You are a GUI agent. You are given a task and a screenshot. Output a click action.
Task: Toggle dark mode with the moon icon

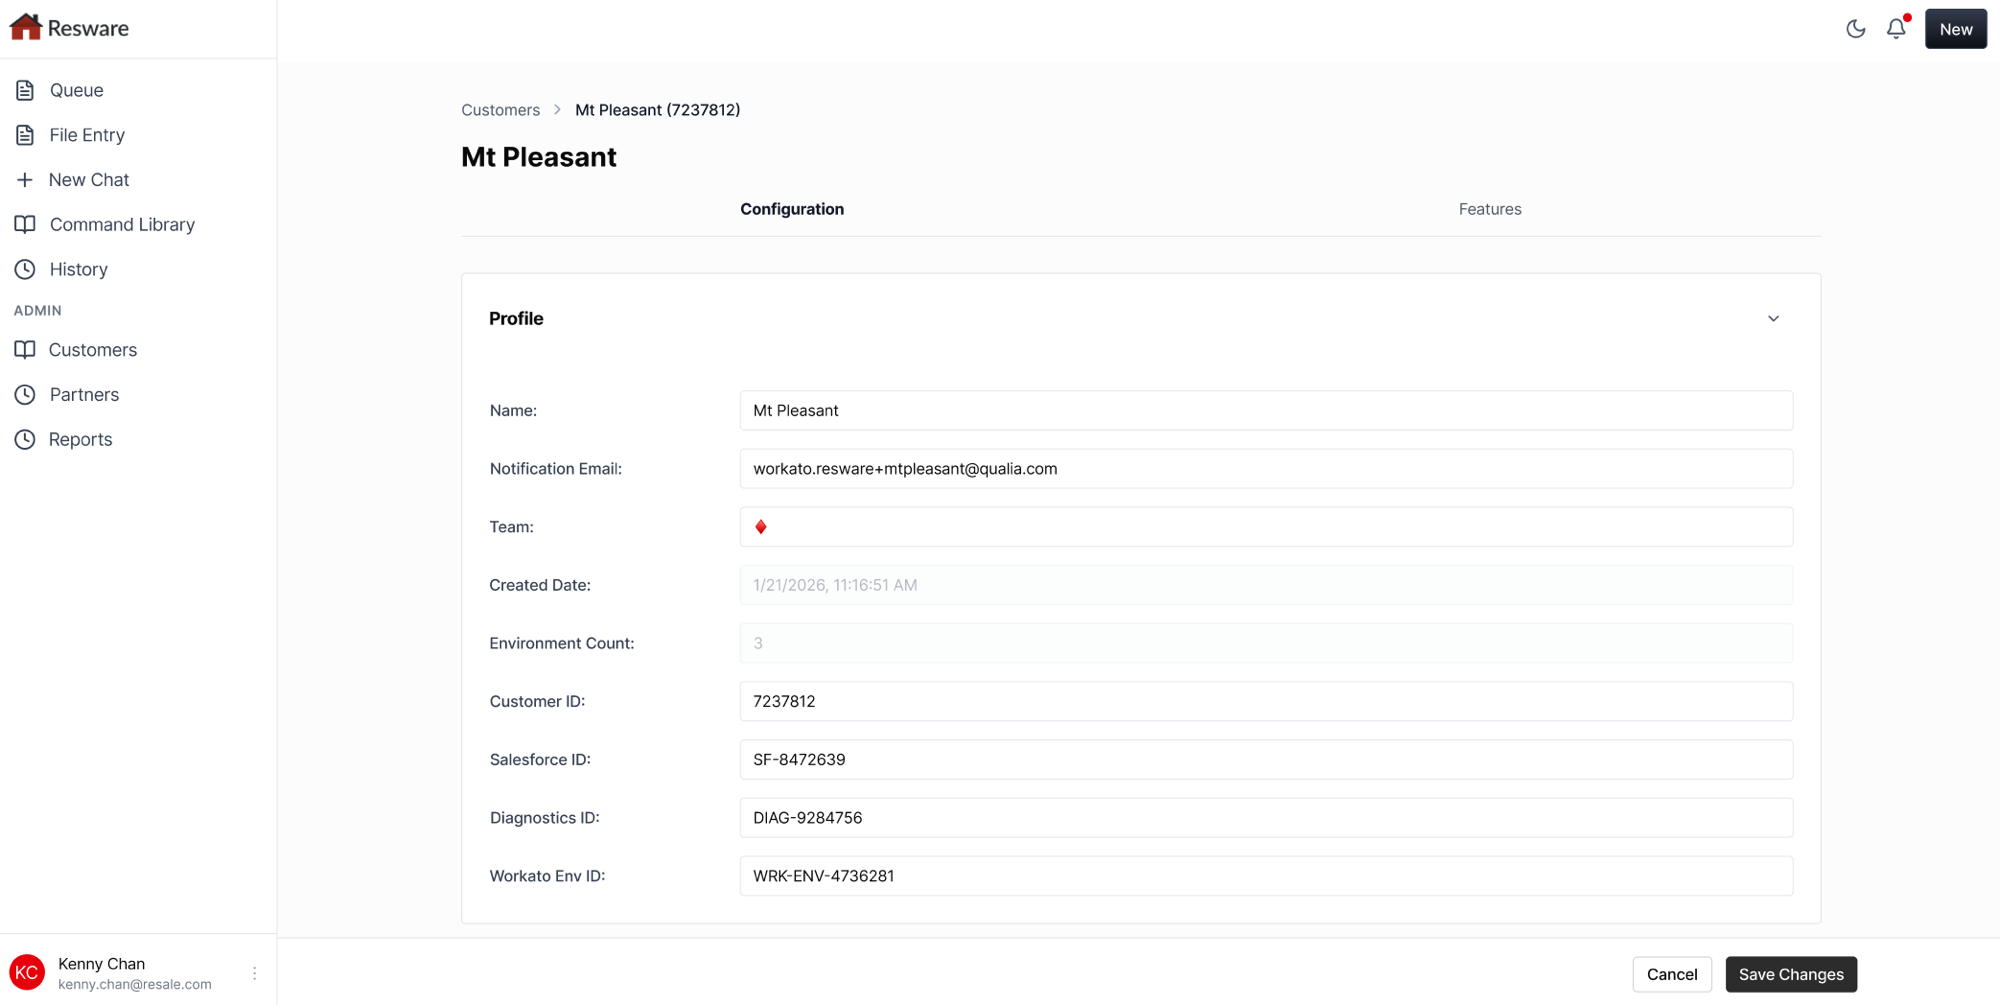coord(1856,29)
